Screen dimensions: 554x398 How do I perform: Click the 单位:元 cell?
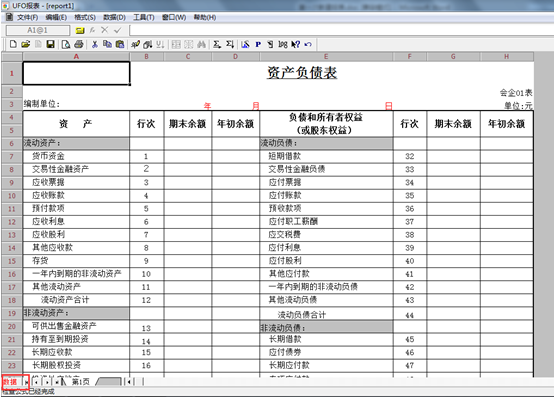pos(518,106)
